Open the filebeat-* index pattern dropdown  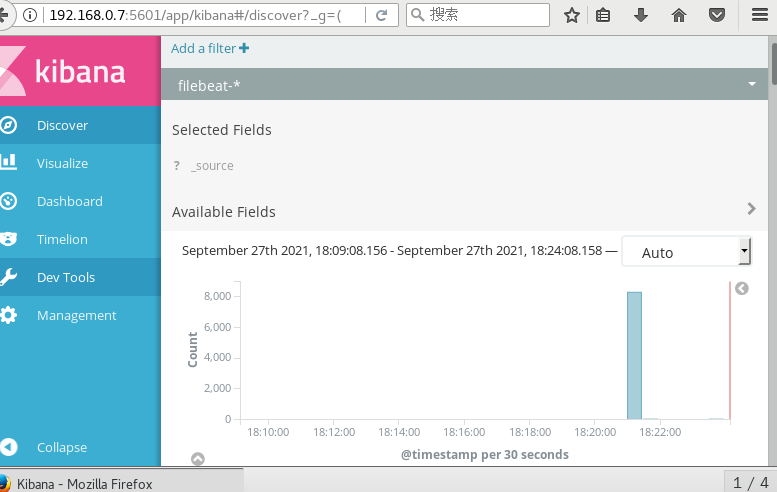(464, 85)
